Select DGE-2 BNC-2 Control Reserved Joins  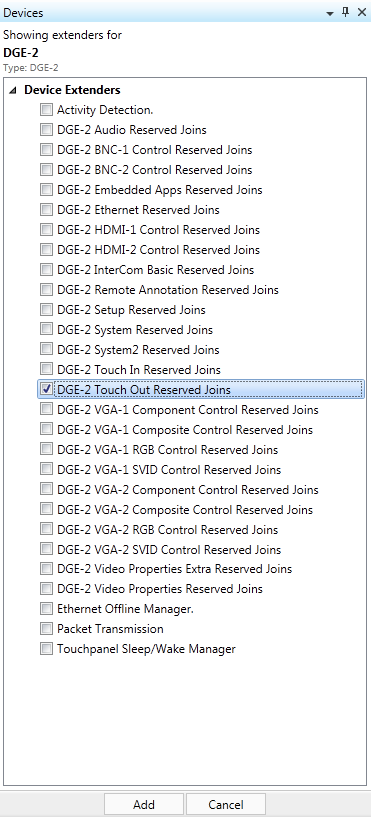pyautogui.click(x=154, y=170)
